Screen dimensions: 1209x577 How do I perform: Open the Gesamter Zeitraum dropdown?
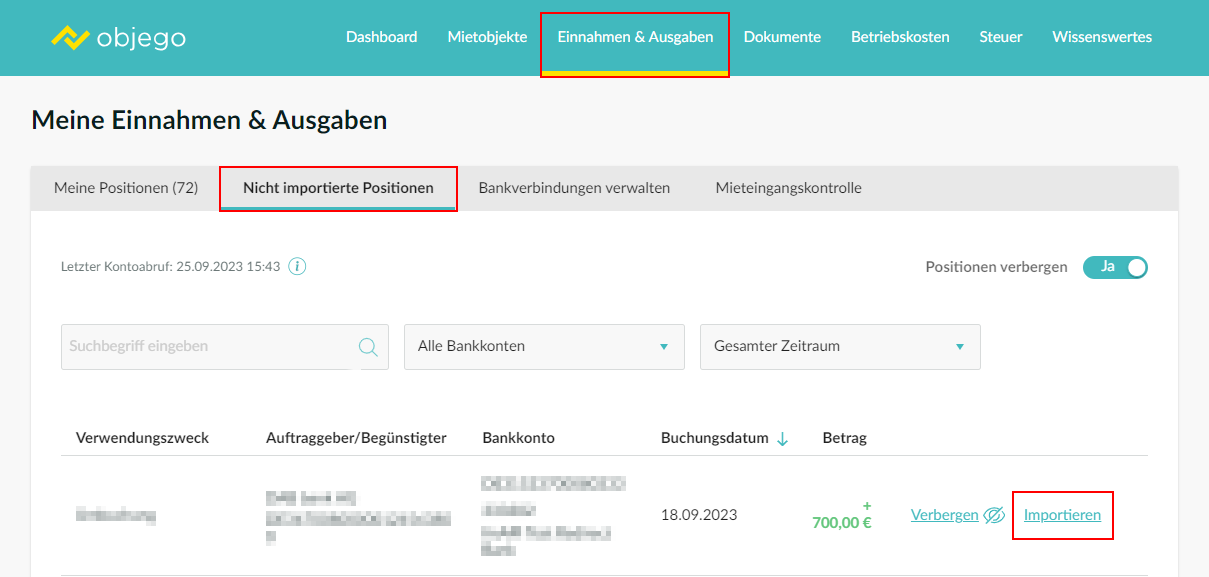[x=840, y=347]
